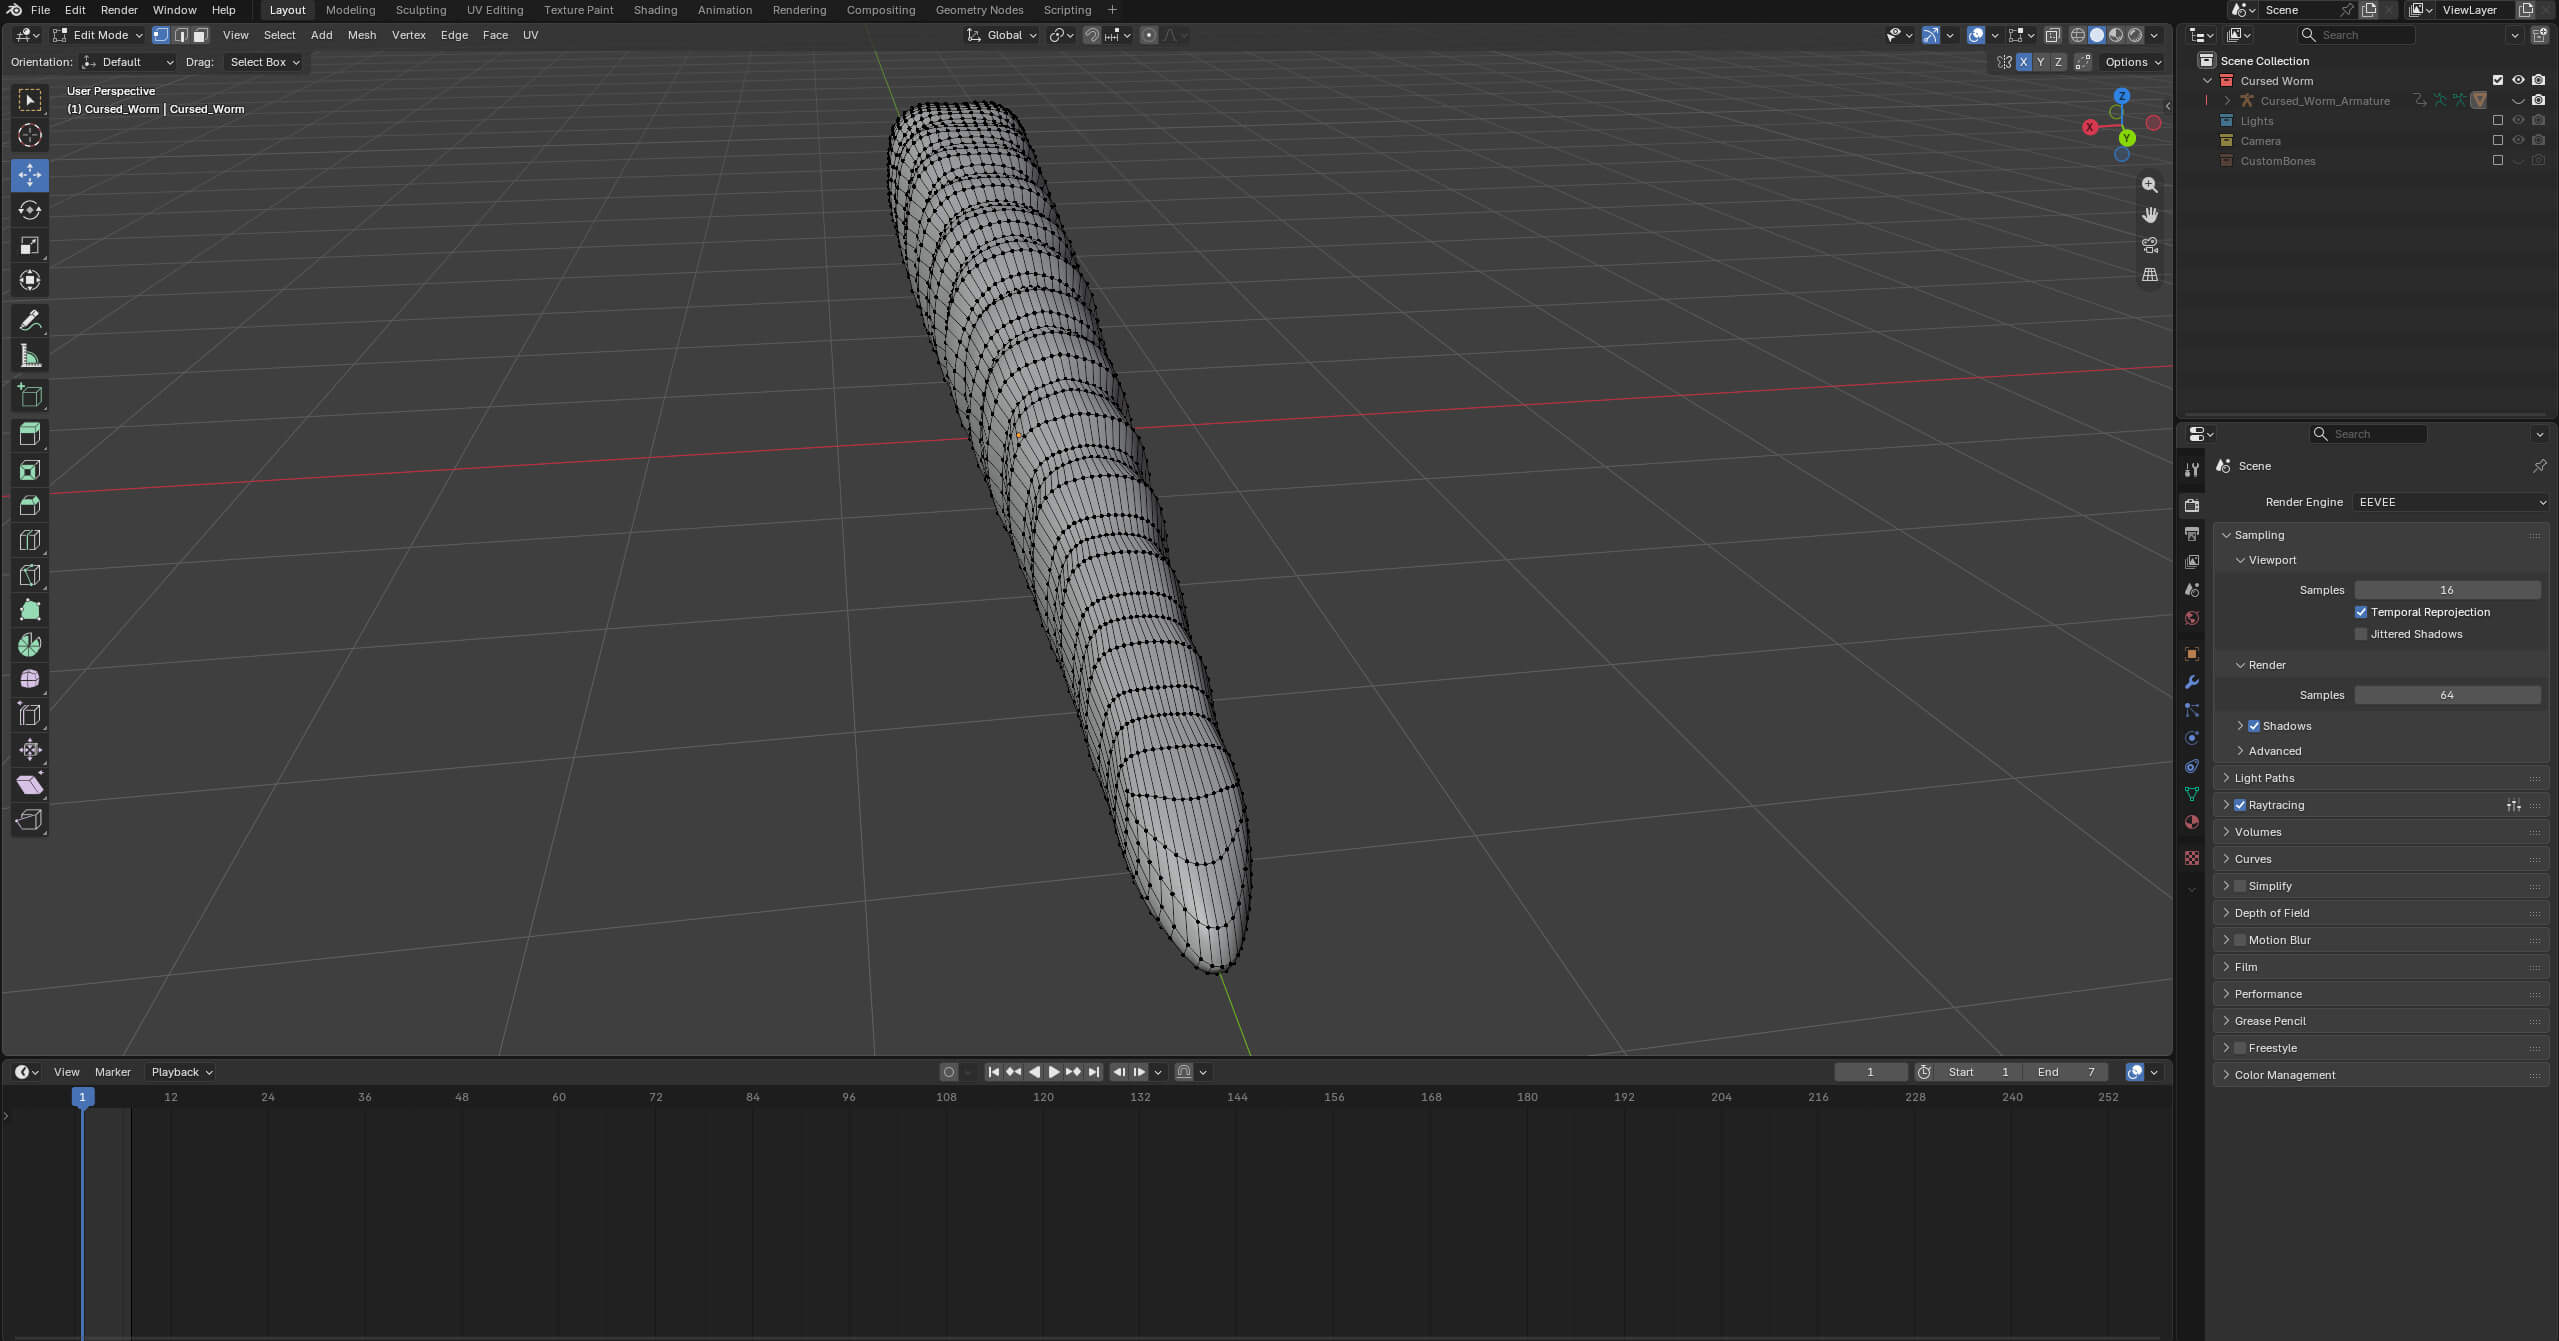Select the Rotate tool

tap(30, 210)
